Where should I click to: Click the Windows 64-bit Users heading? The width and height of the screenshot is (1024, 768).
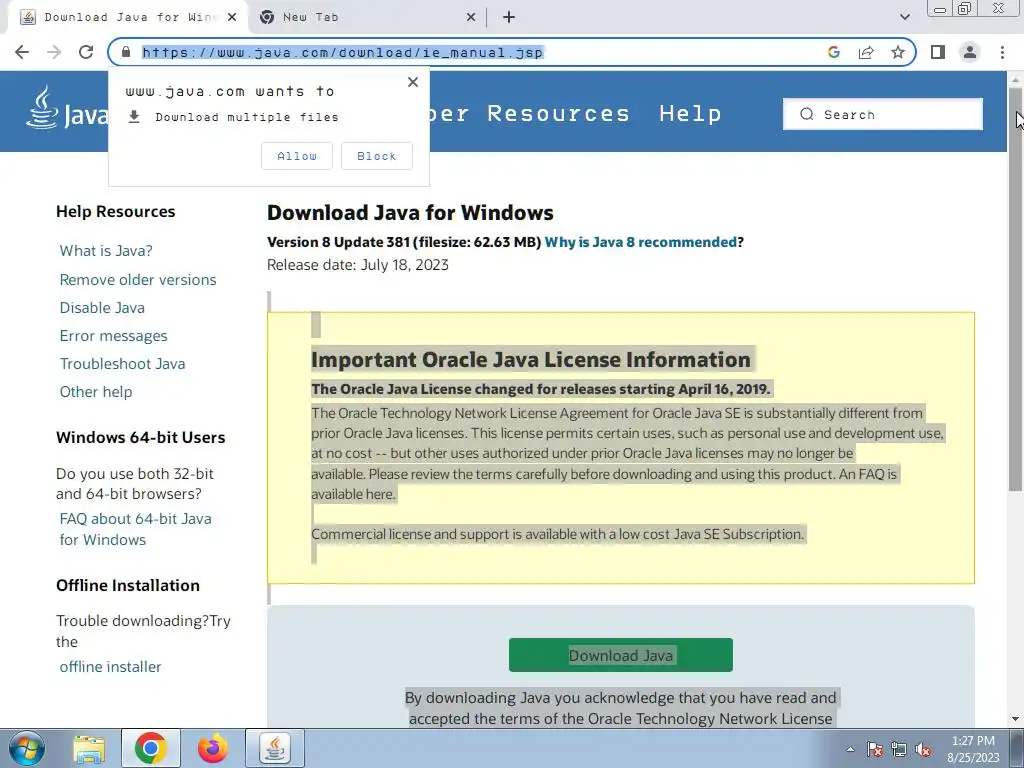140,438
